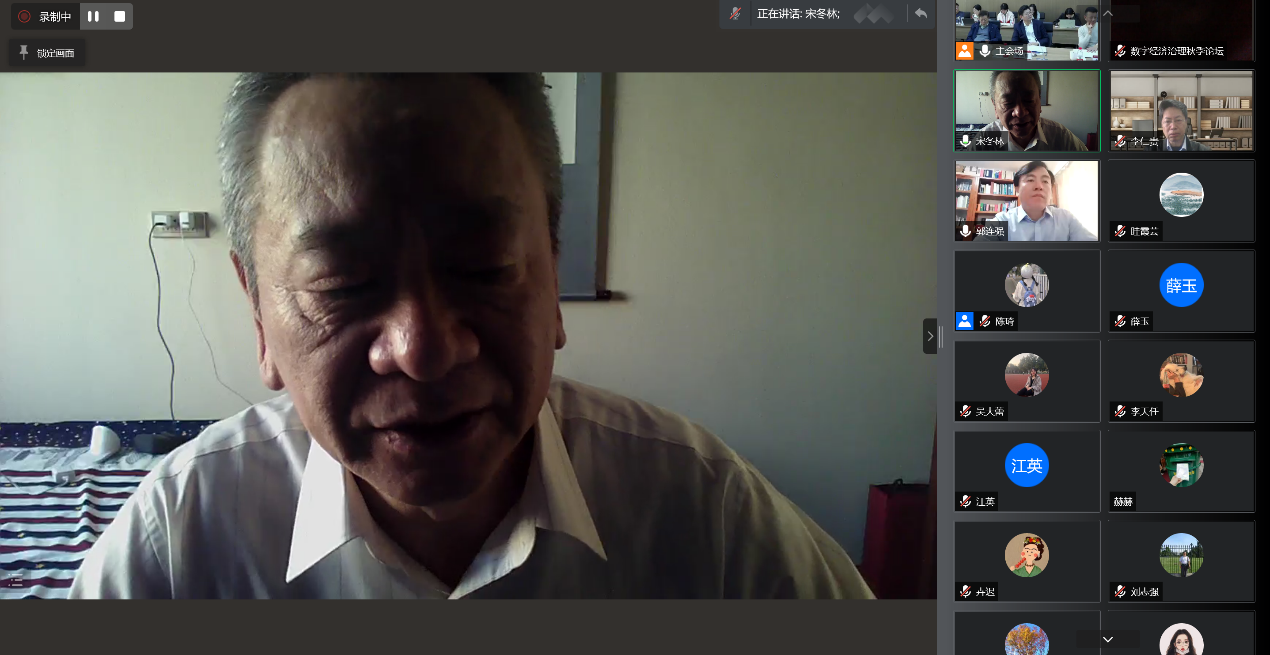
Task: Click the 赫赫 name label
Action: [1123, 502]
